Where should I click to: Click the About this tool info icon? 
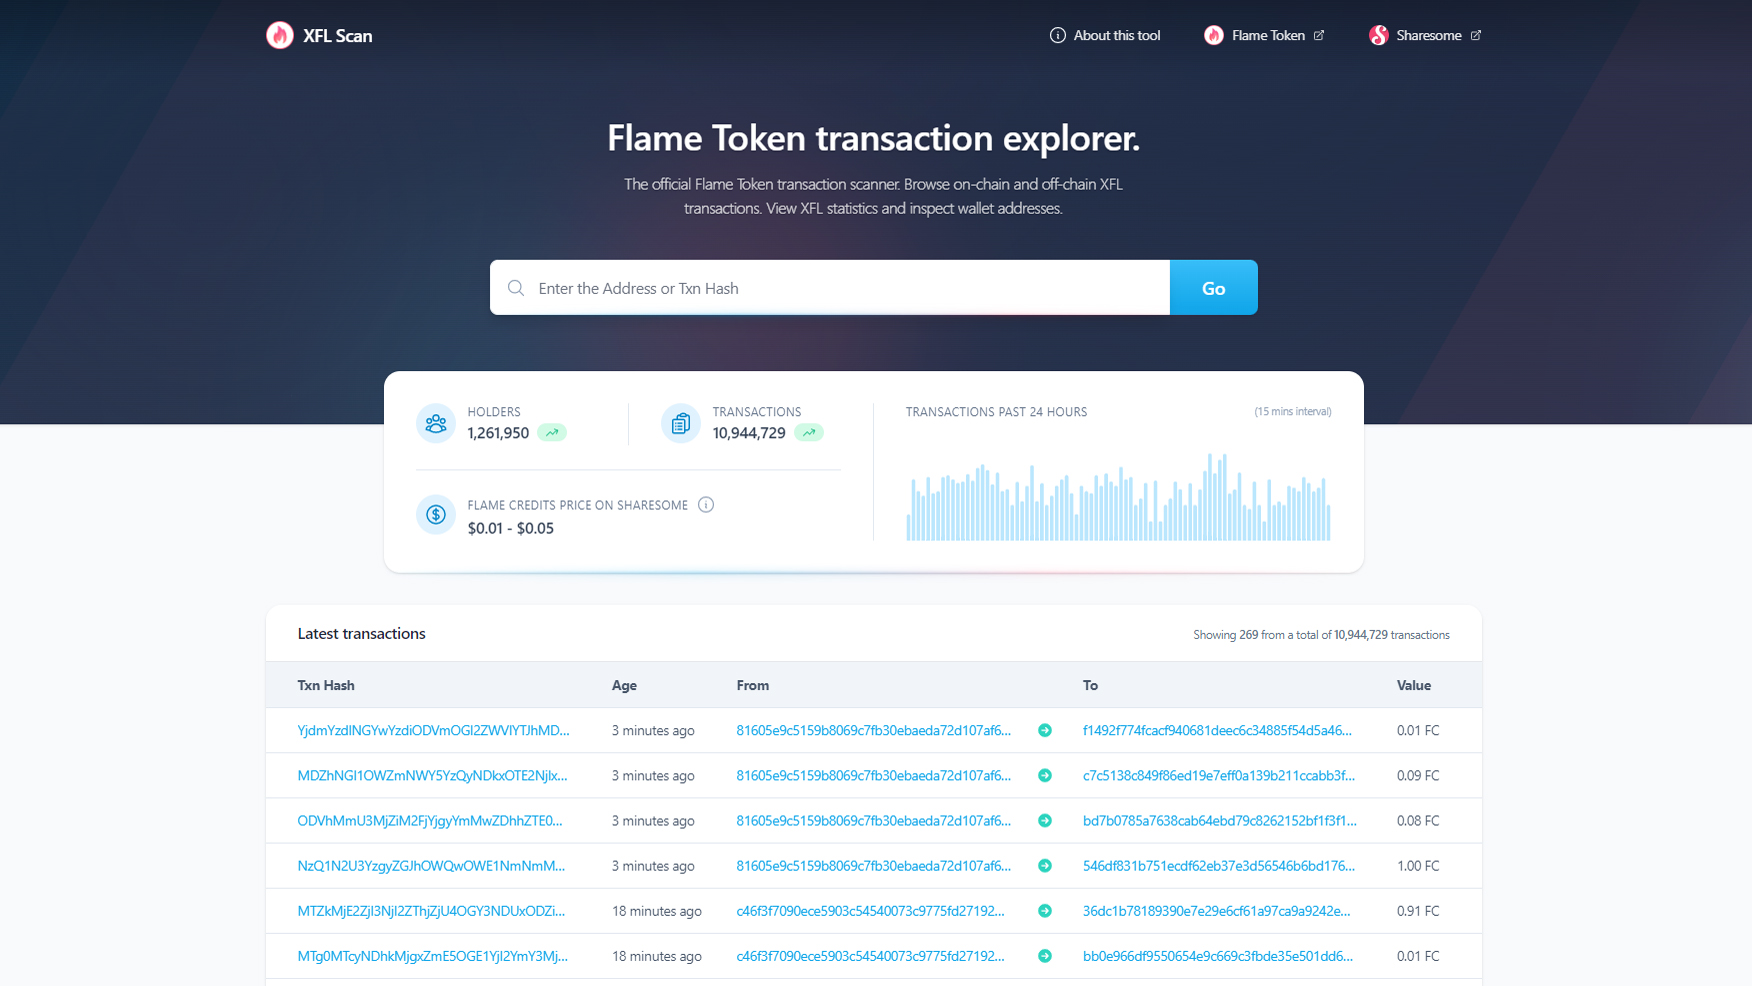tap(1057, 35)
